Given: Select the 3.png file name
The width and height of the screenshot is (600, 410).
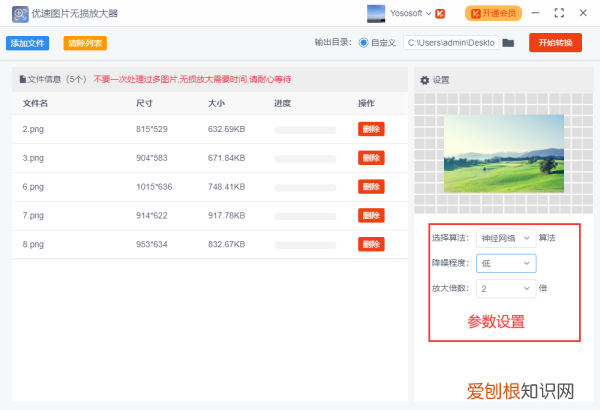Looking at the screenshot, I should (x=33, y=158).
